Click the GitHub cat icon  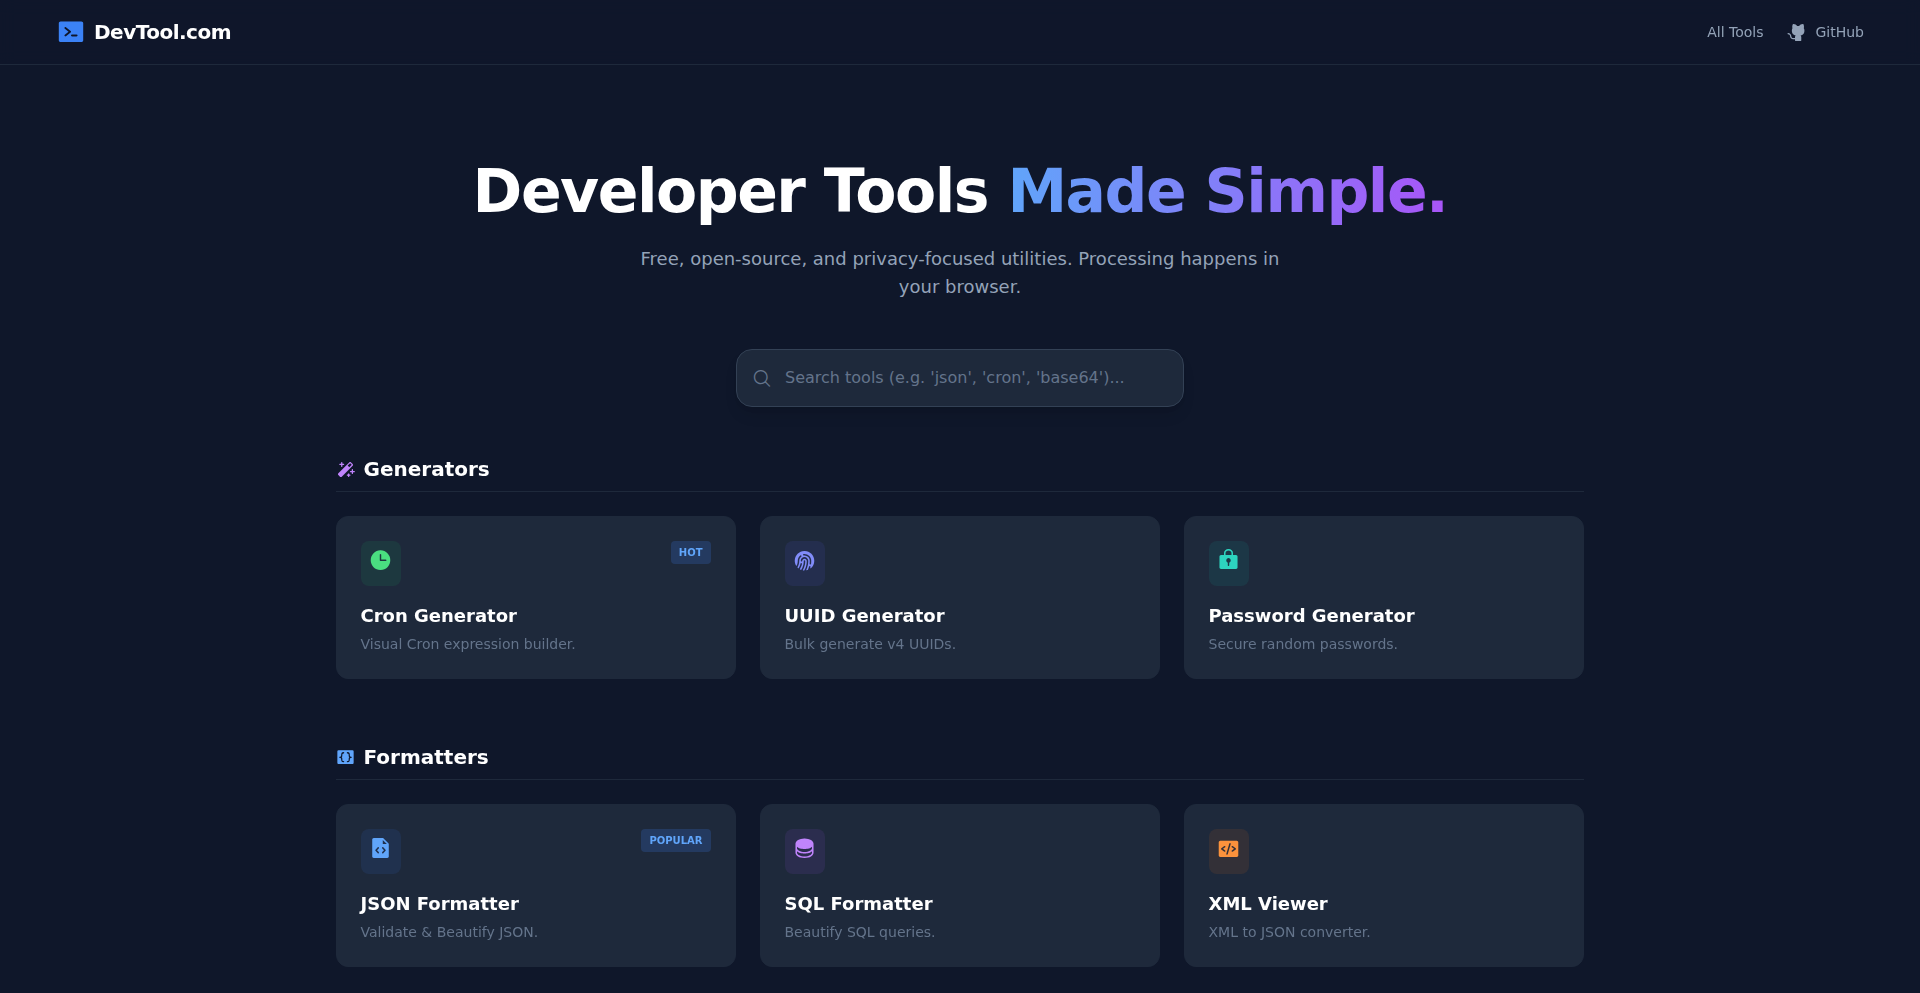(x=1797, y=32)
